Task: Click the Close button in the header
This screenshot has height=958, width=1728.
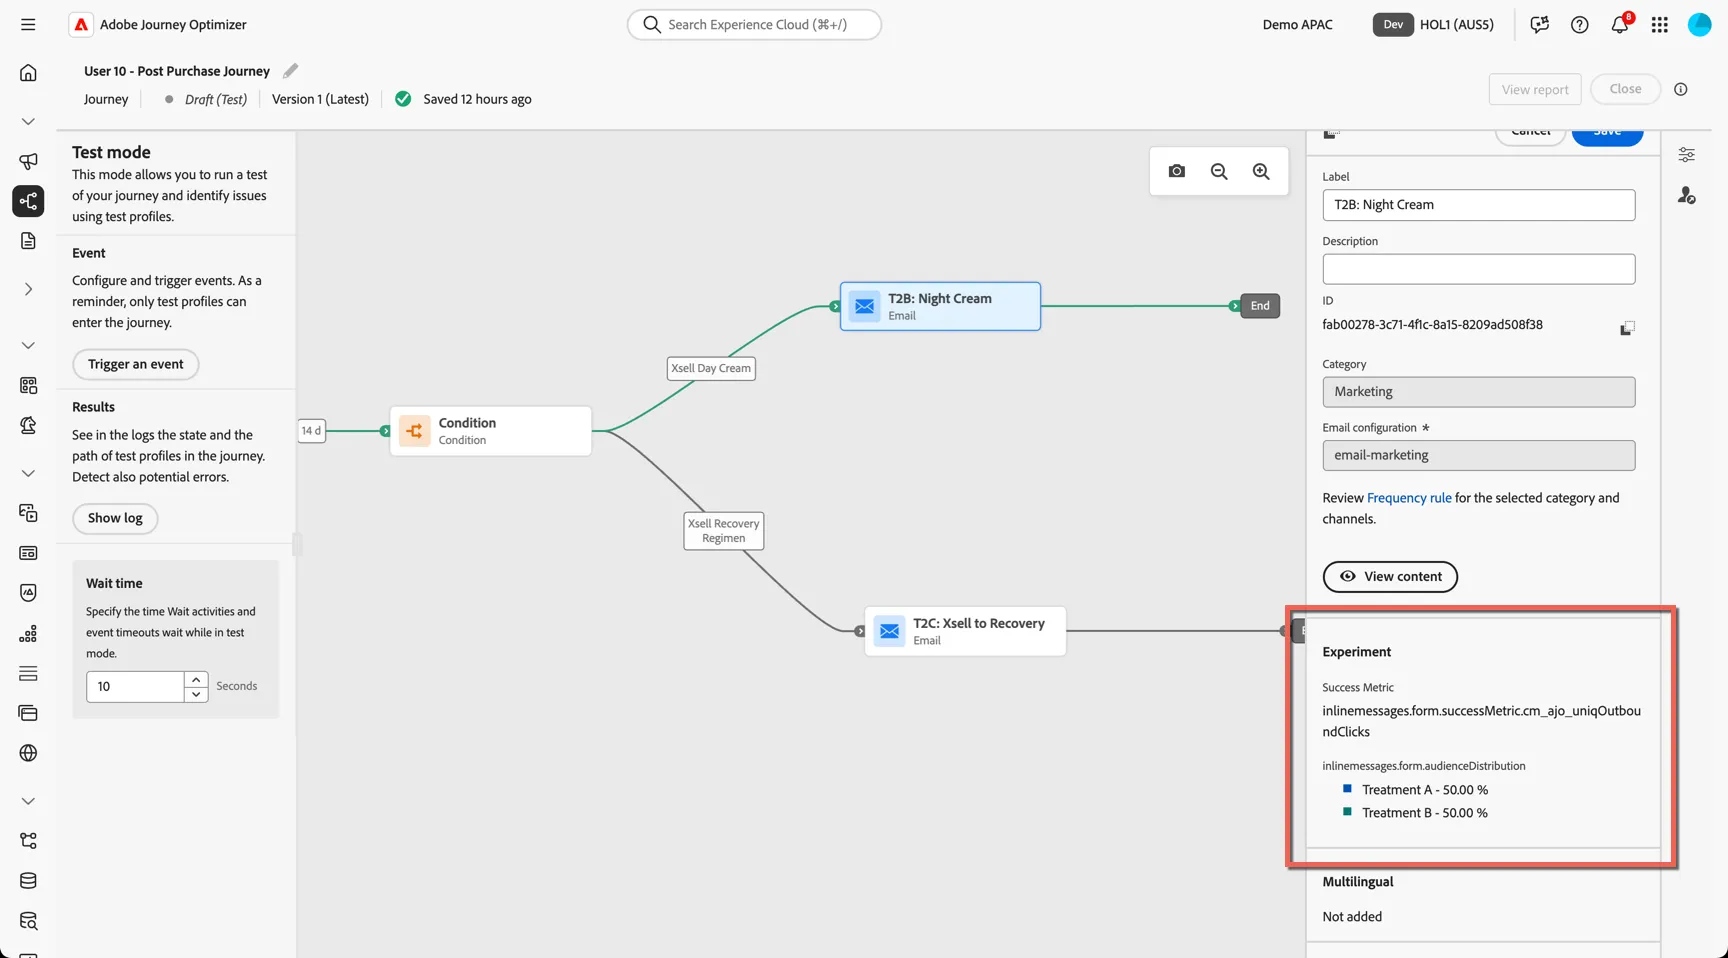Action: 1625,89
